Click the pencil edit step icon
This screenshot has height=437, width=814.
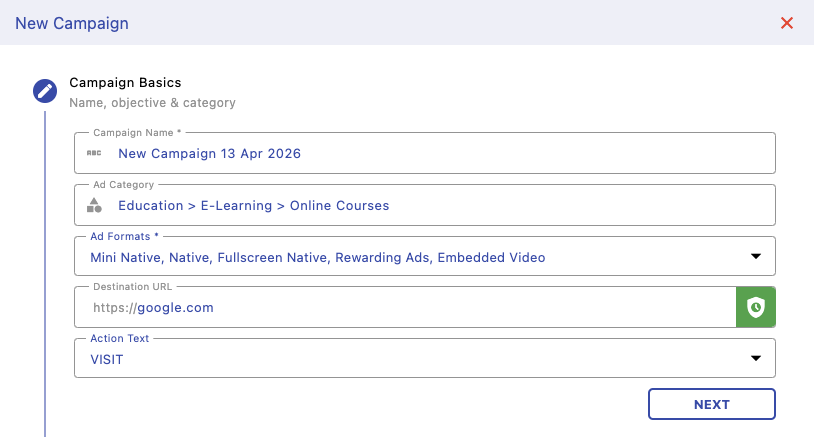(45, 92)
